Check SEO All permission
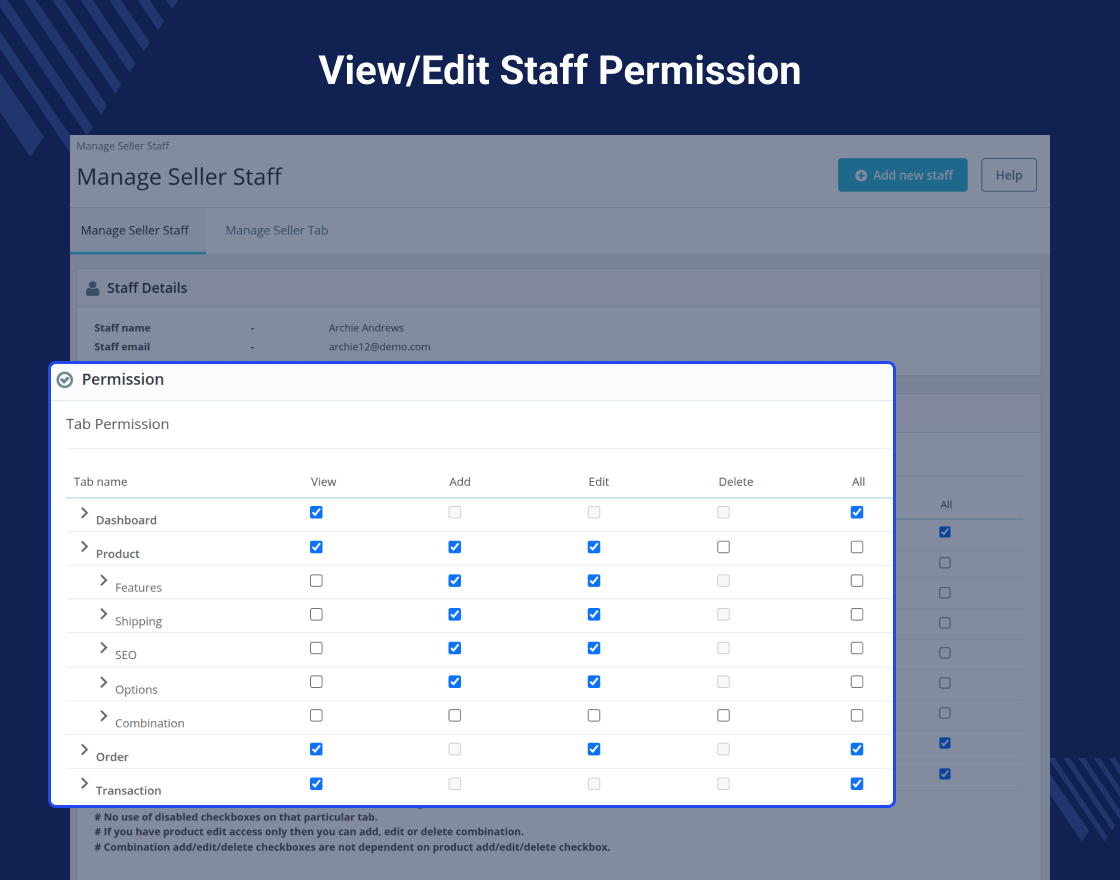Image resolution: width=1120 pixels, height=880 pixels. pos(857,648)
